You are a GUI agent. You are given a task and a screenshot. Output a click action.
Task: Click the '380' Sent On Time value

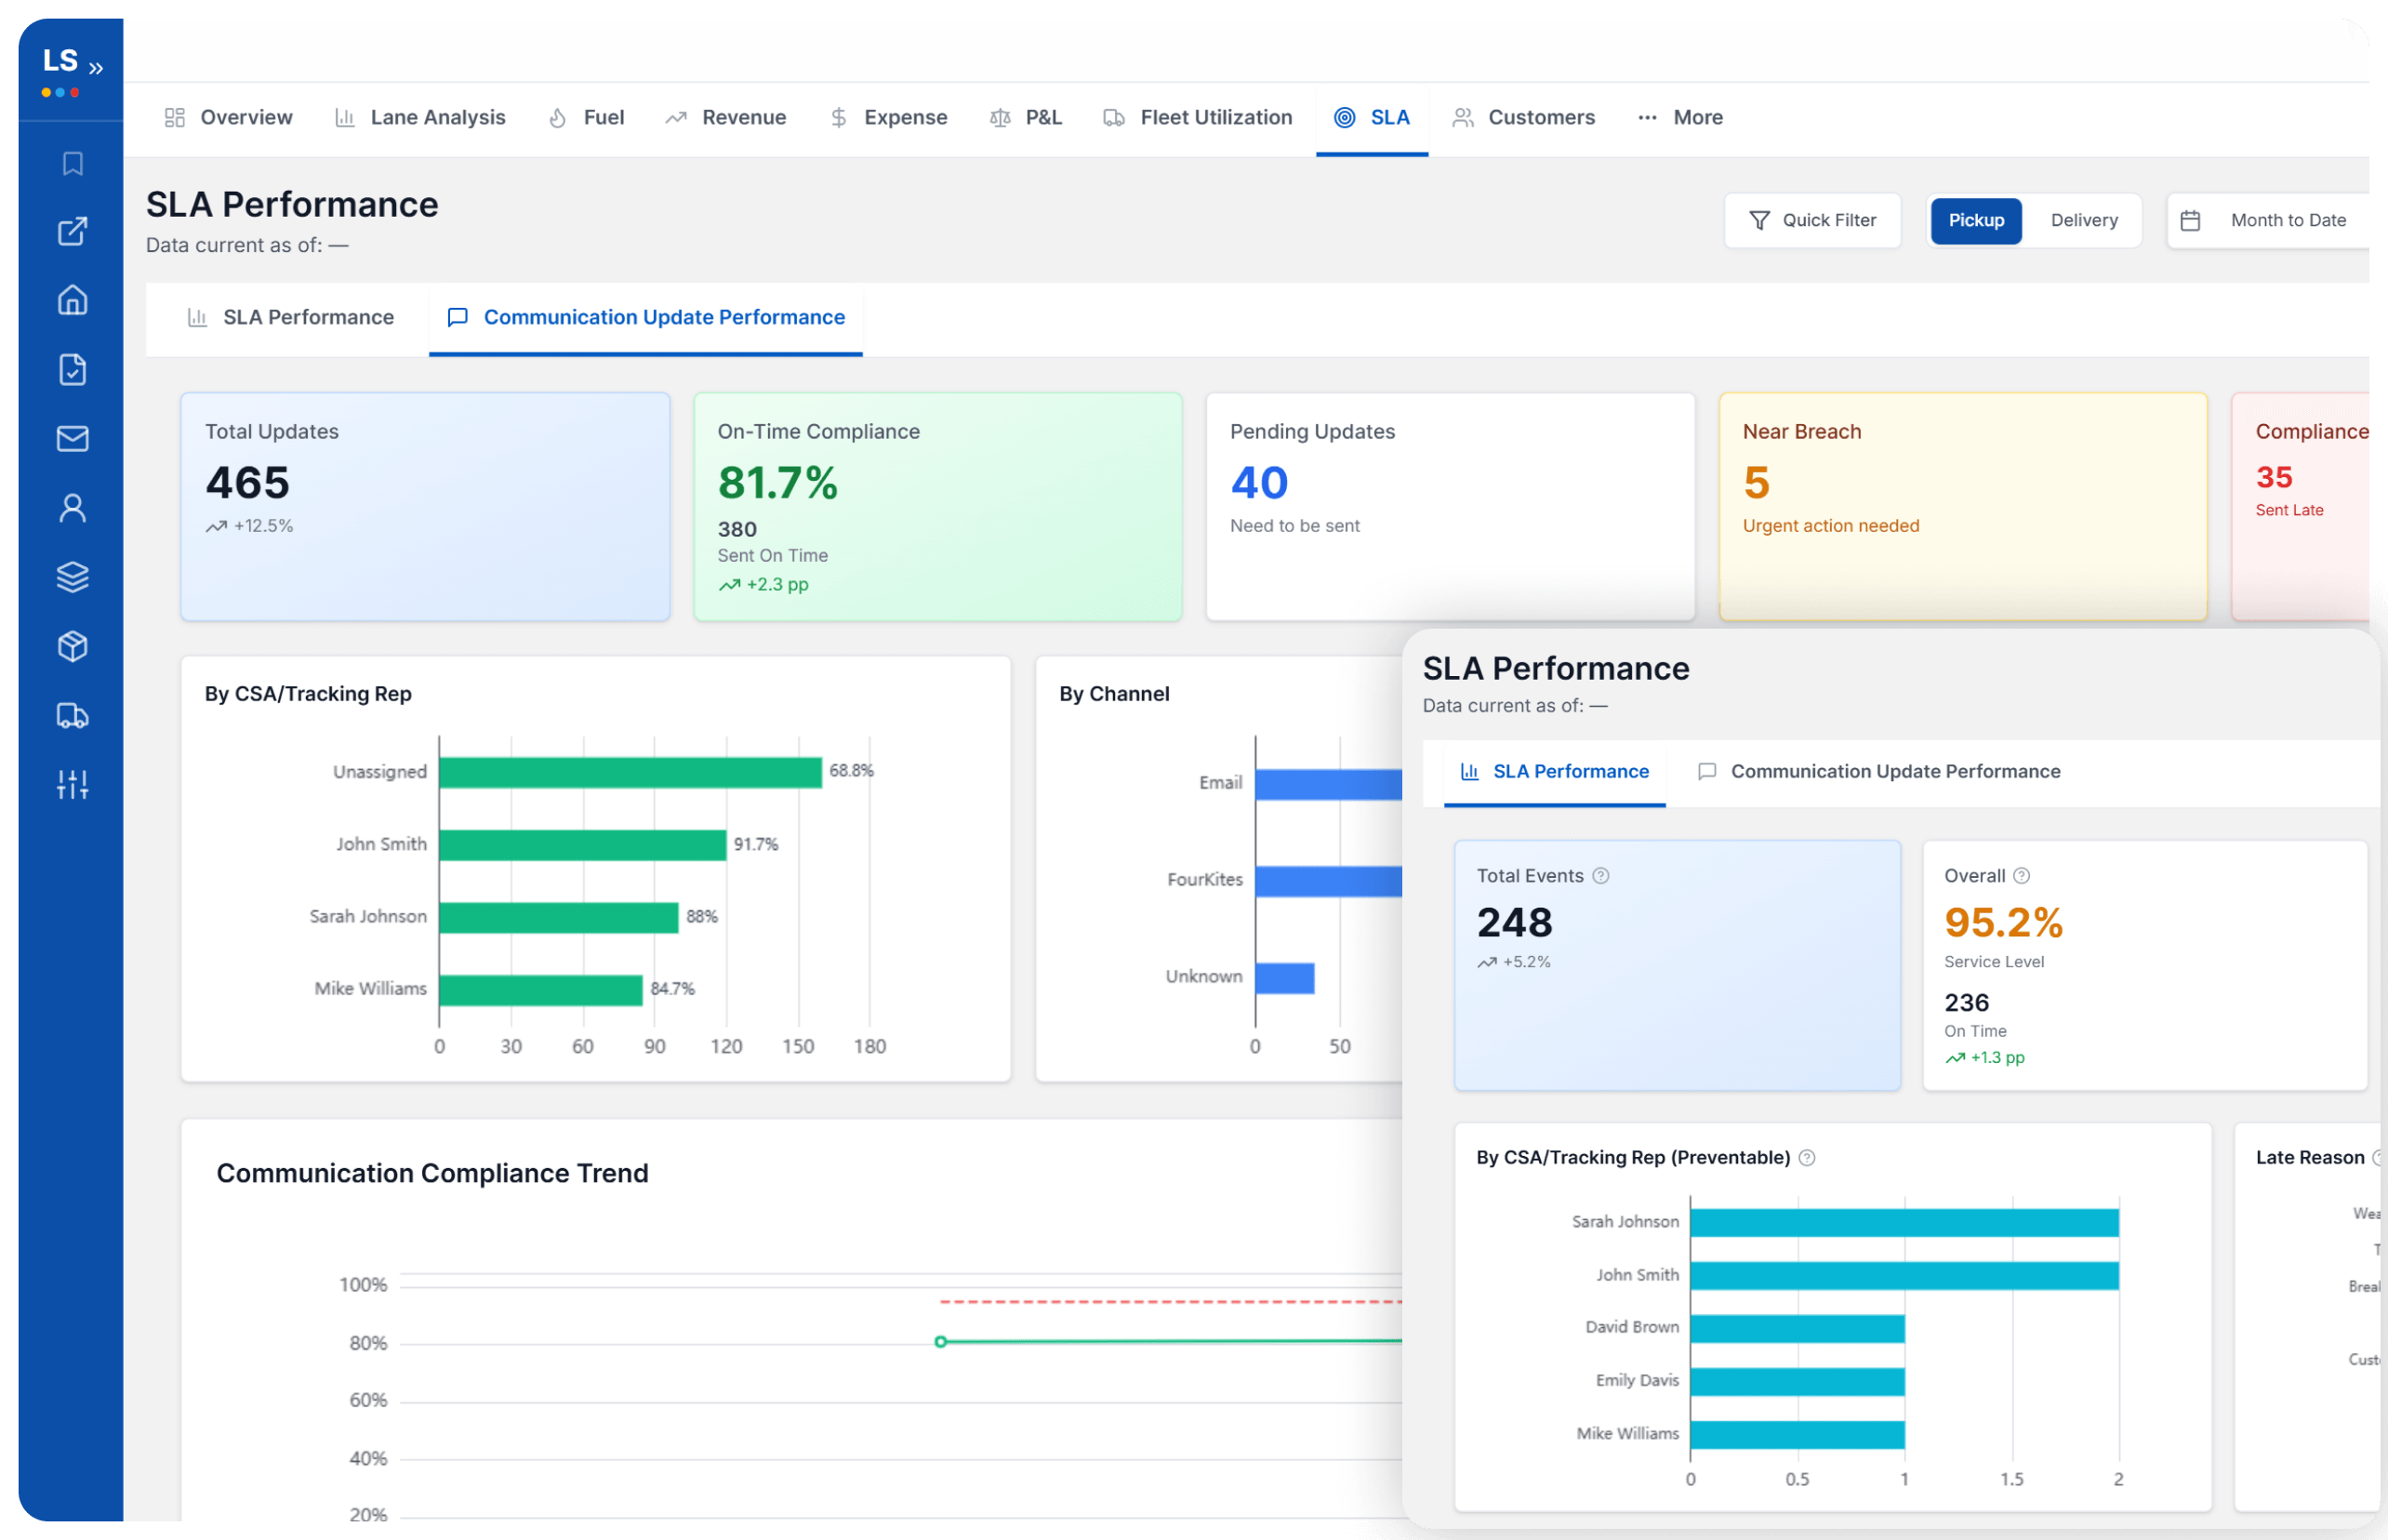point(737,530)
